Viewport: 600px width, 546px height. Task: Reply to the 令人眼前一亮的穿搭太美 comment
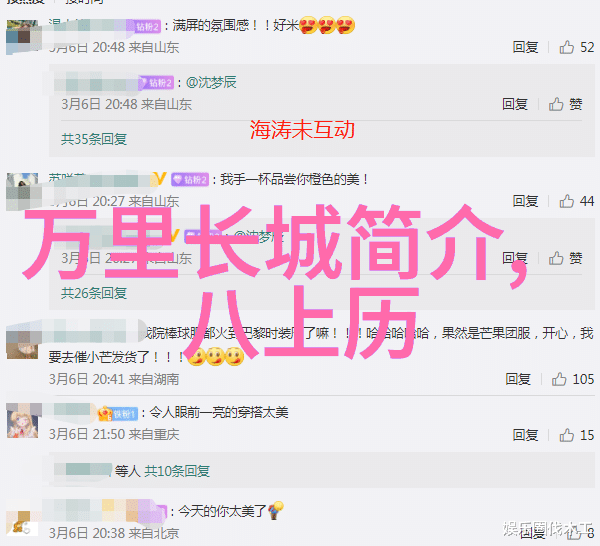pos(525,435)
